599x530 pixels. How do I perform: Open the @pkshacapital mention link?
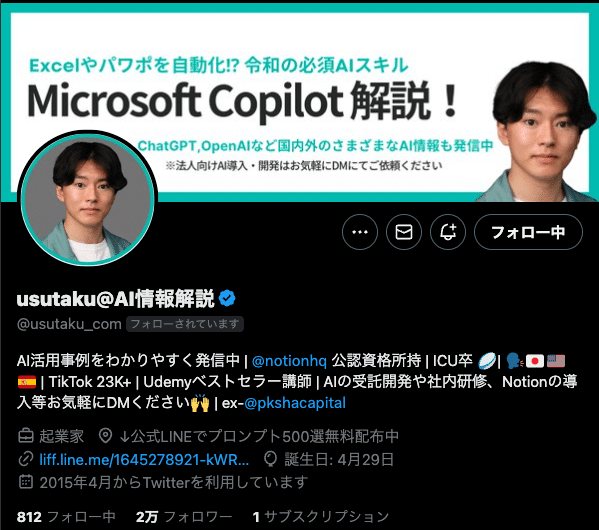click(x=295, y=403)
